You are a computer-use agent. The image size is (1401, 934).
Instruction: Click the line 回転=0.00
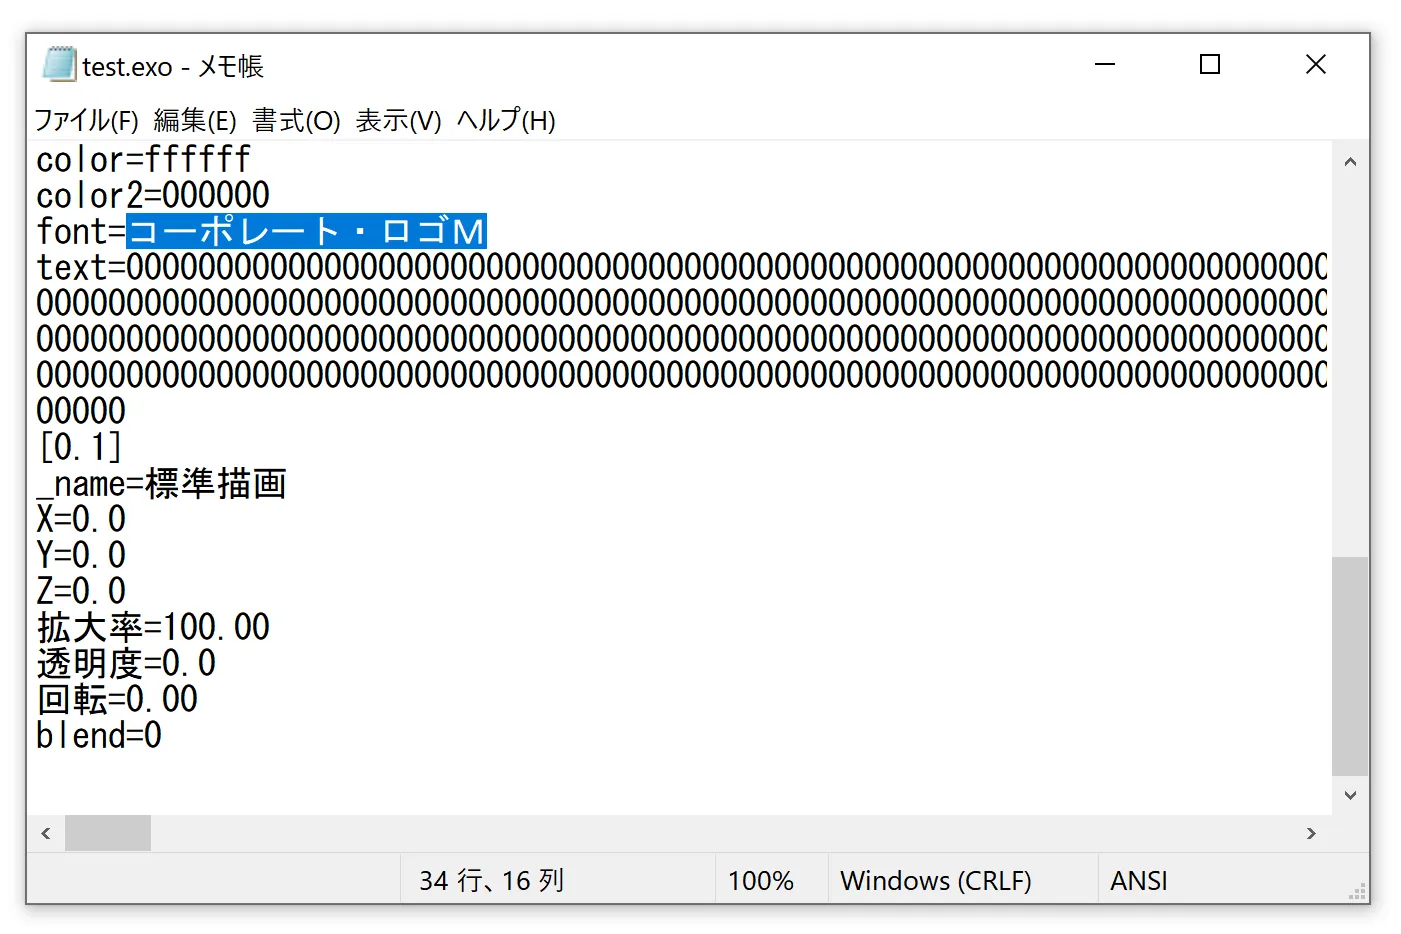[x=117, y=699]
